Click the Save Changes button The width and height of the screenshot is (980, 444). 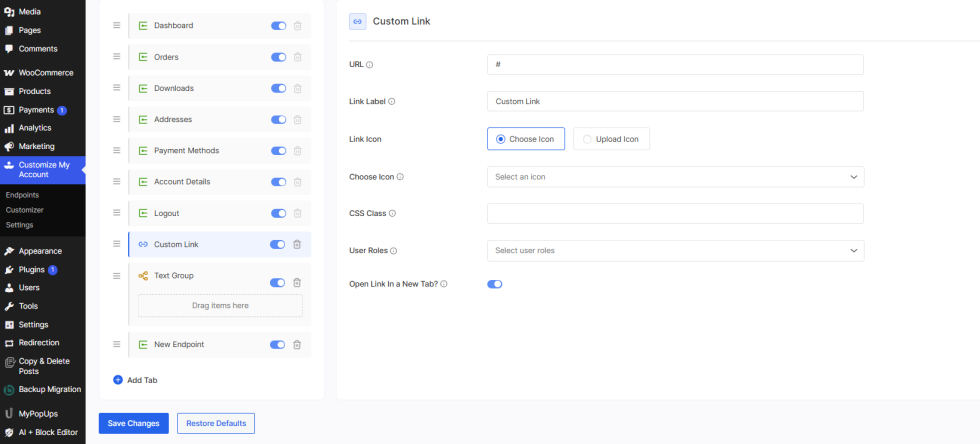pos(133,423)
